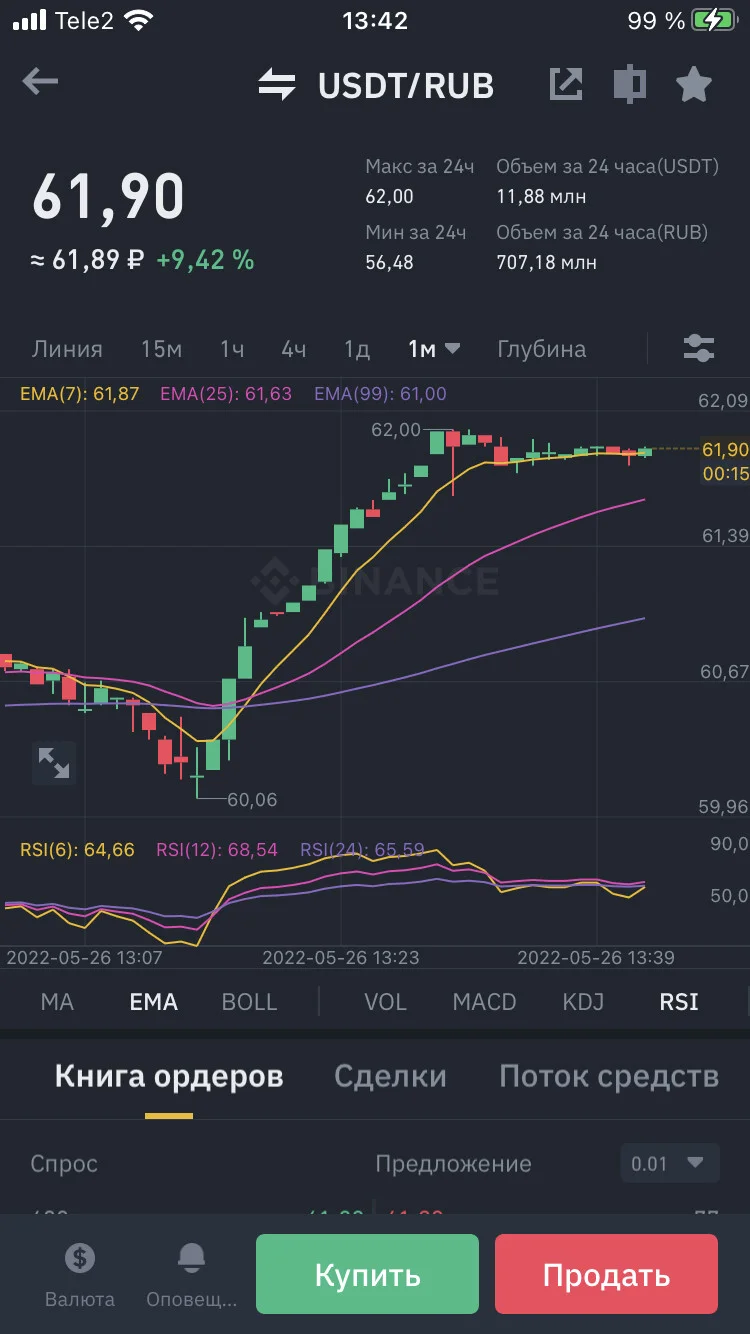Tap the 62,00 high price marker

click(x=396, y=430)
